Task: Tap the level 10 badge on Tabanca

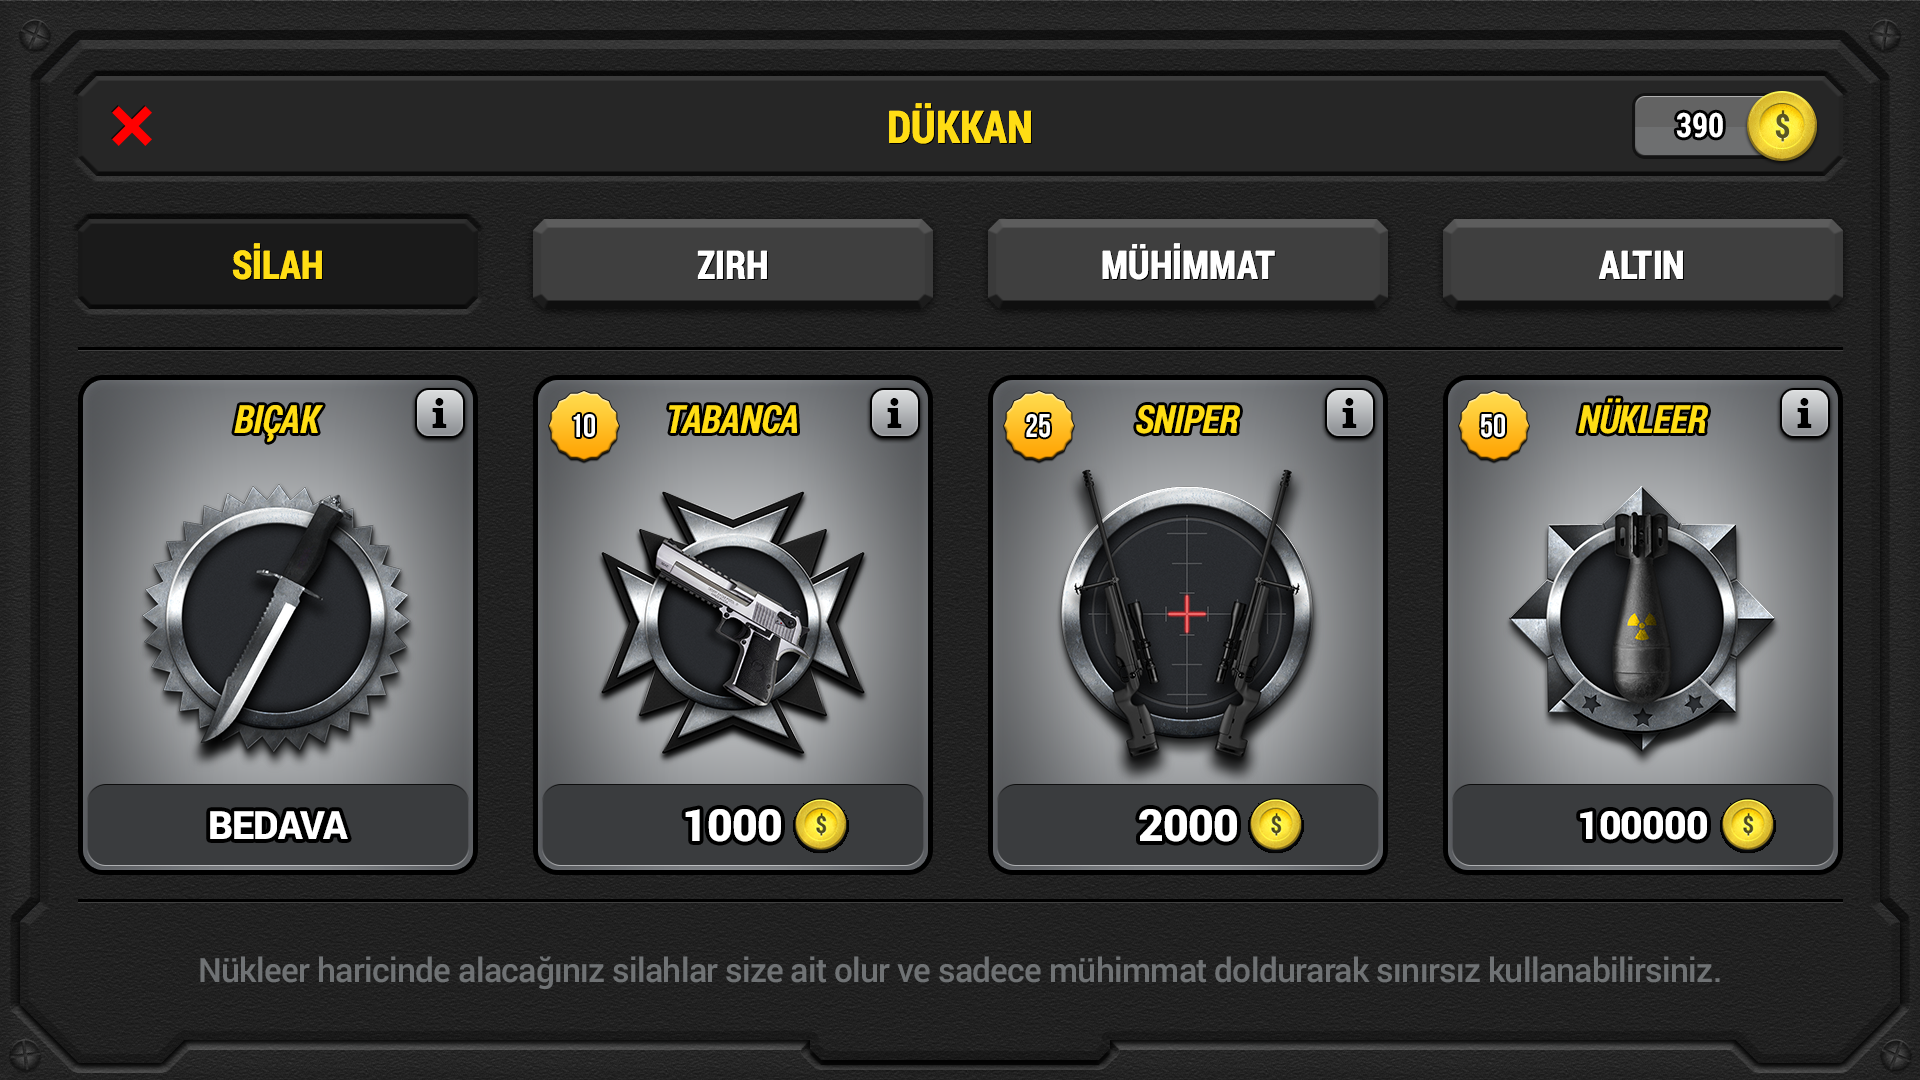Action: point(584,426)
